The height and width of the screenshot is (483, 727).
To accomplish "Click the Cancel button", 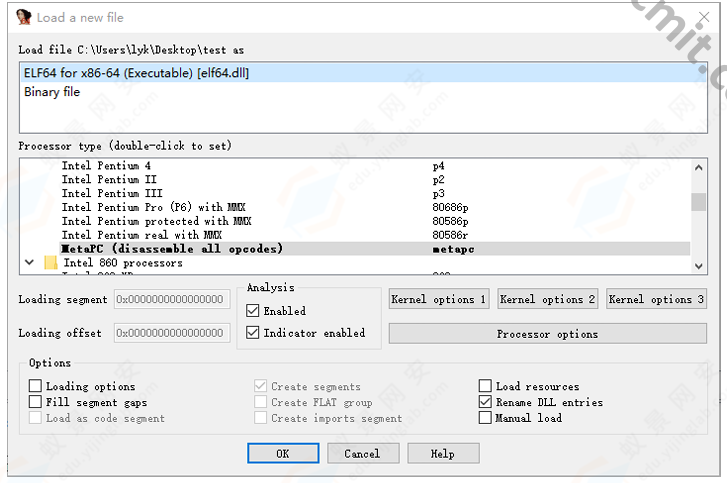I will [363, 453].
